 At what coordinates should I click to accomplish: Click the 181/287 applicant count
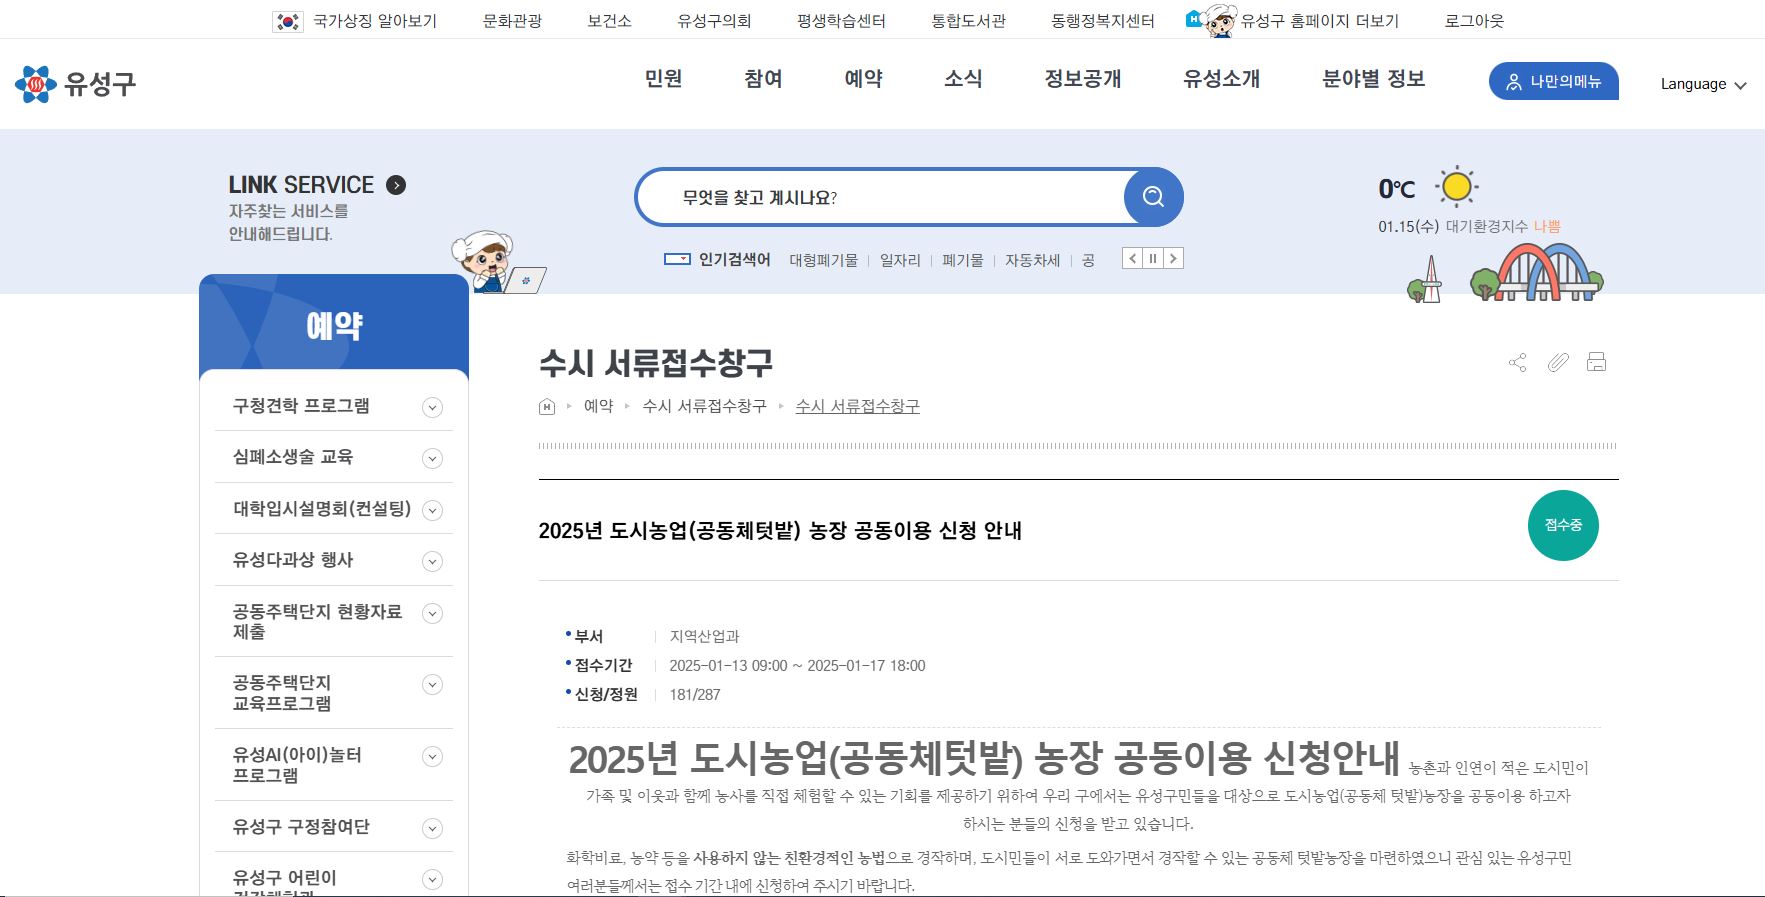[x=695, y=694]
